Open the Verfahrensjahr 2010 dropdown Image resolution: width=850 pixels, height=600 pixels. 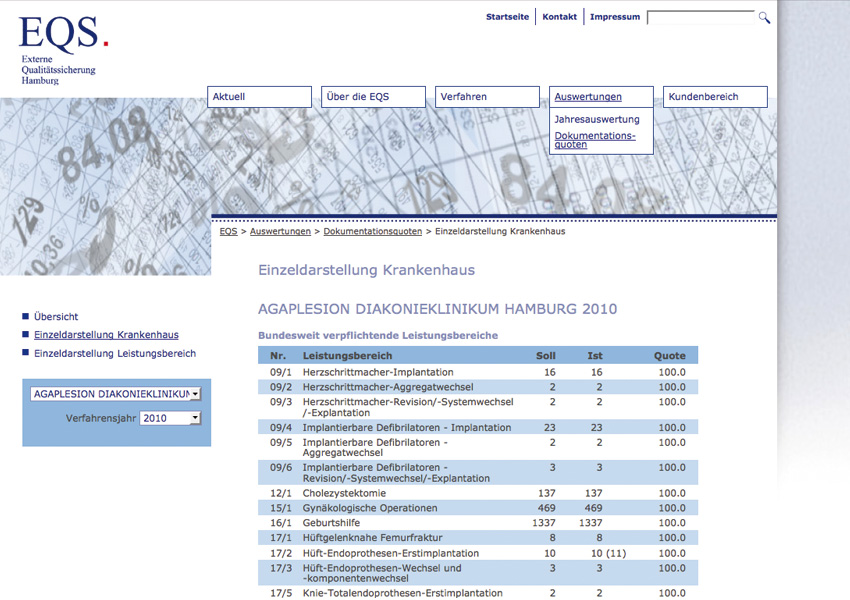click(x=170, y=418)
